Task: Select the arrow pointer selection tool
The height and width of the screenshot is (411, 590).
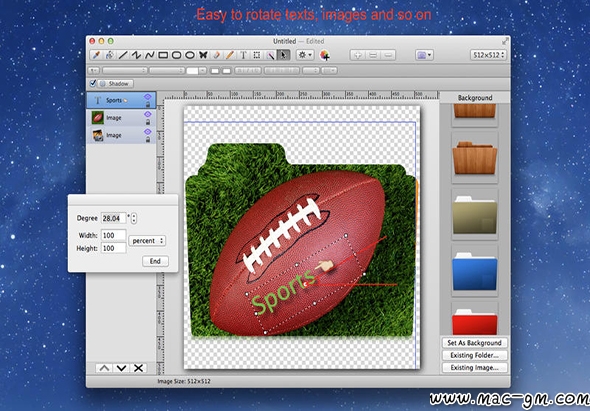Action: click(283, 55)
